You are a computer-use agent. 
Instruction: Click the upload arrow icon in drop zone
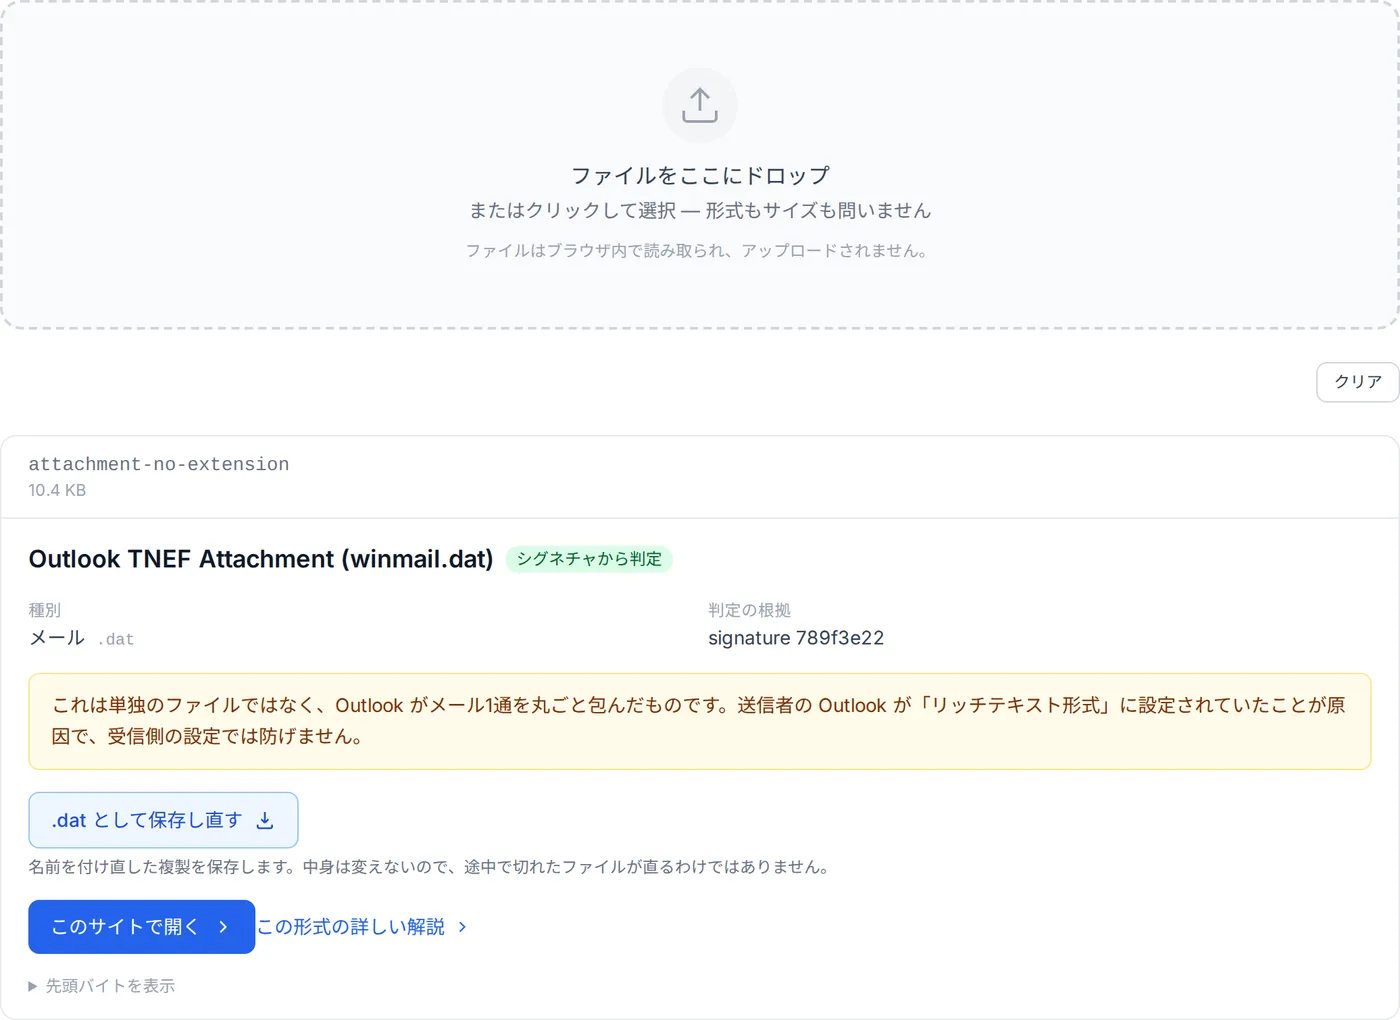700,105
